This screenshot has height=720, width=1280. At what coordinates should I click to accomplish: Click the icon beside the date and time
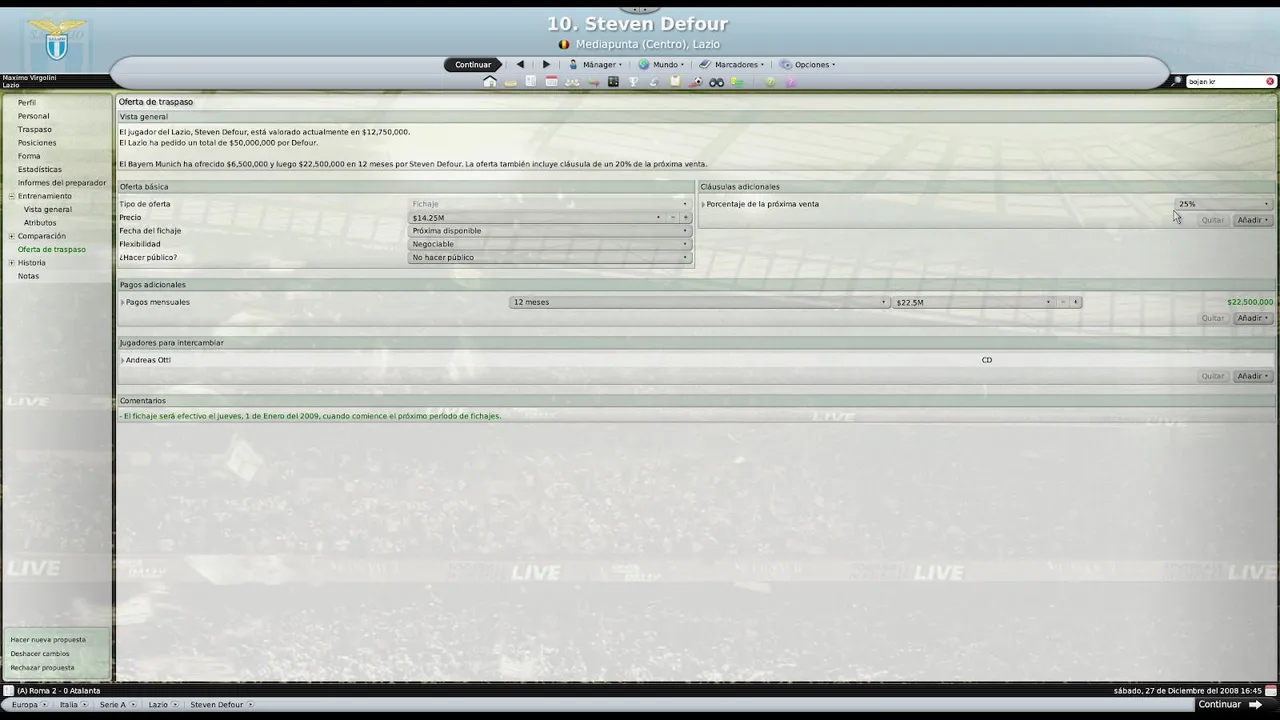(1271, 690)
